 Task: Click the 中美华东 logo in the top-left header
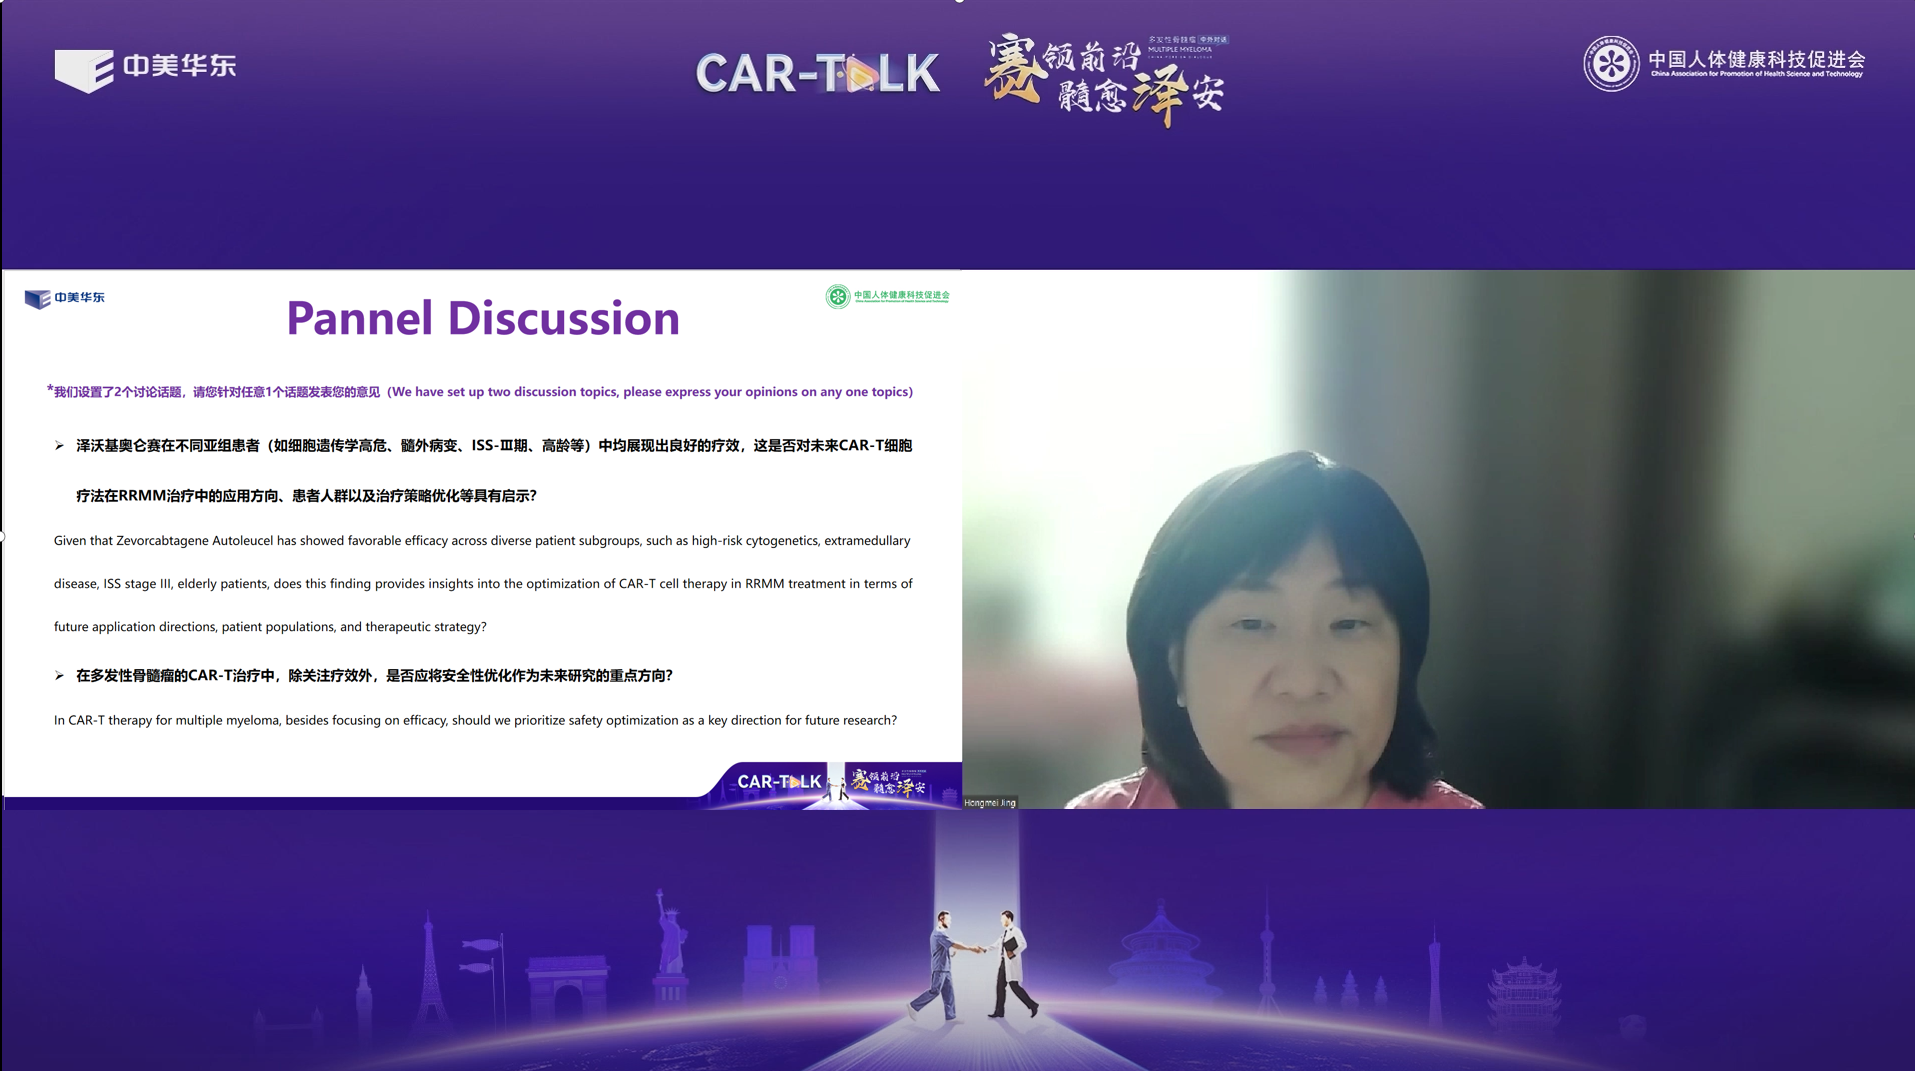pyautogui.click(x=145, y=68)
